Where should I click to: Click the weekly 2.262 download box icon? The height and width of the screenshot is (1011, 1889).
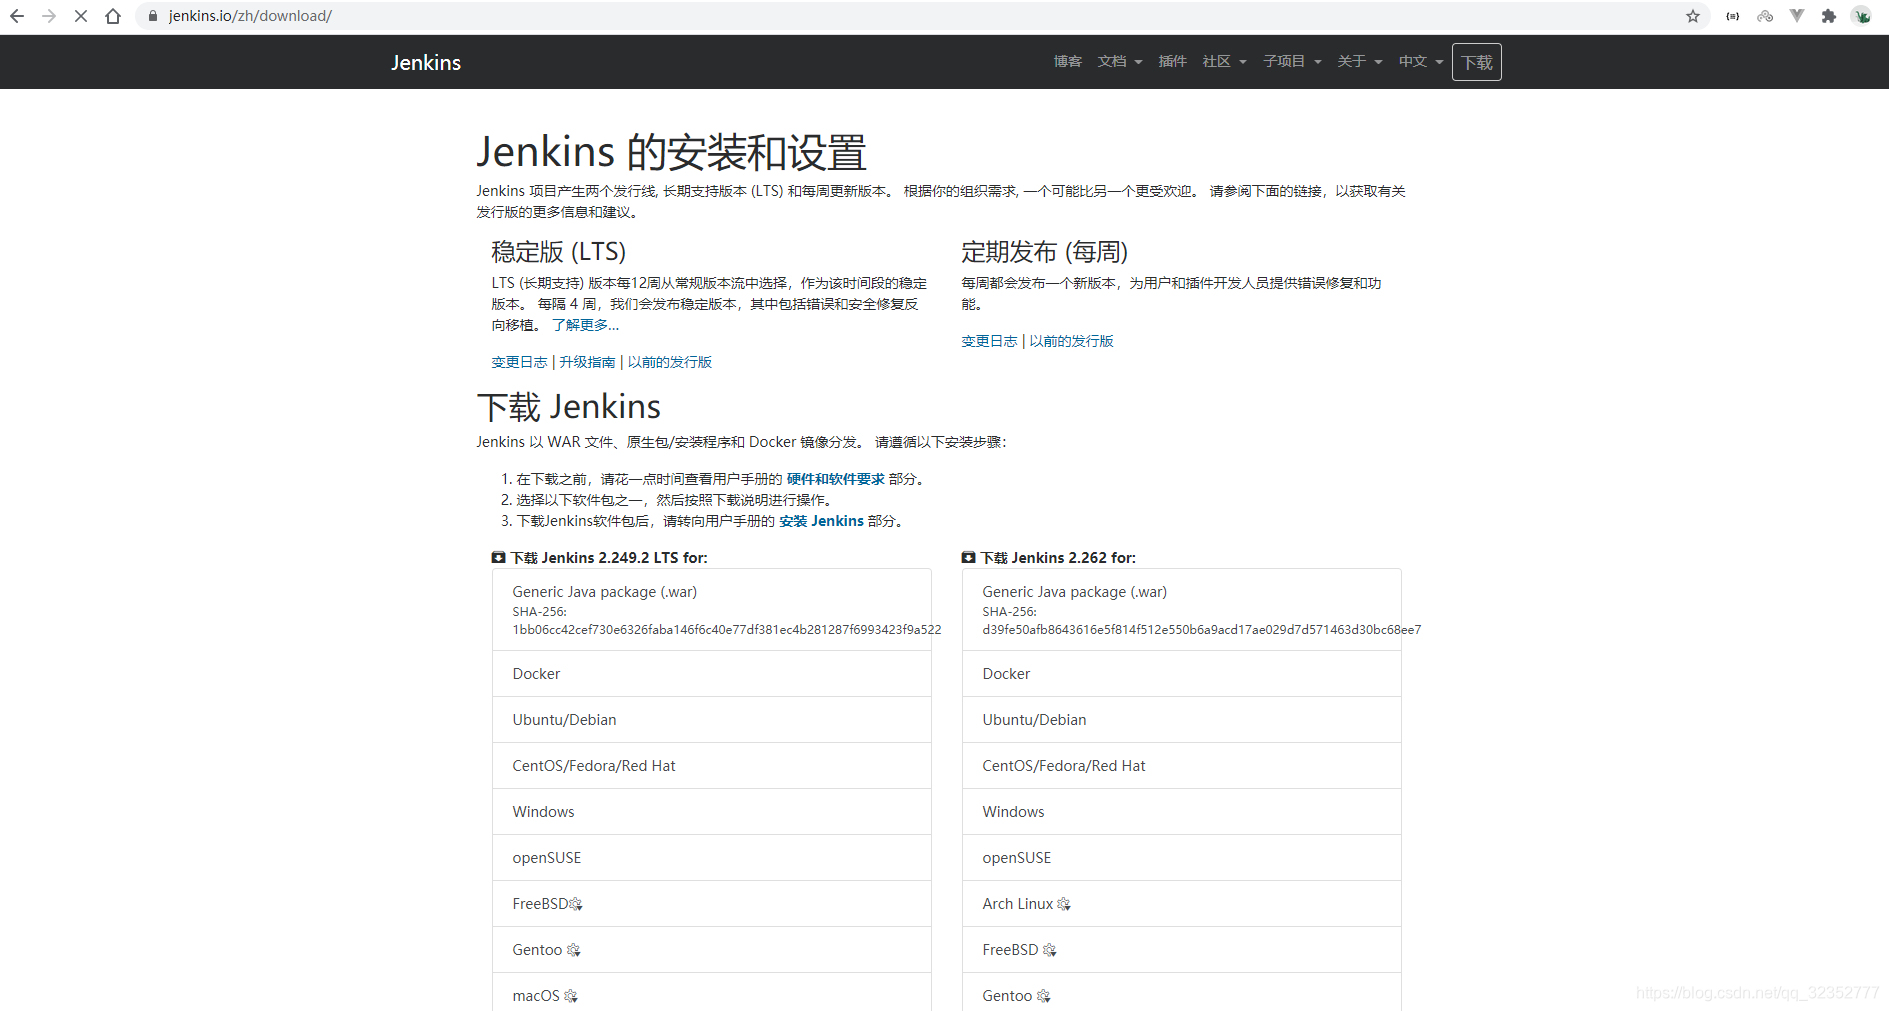[x=968, y=558]
